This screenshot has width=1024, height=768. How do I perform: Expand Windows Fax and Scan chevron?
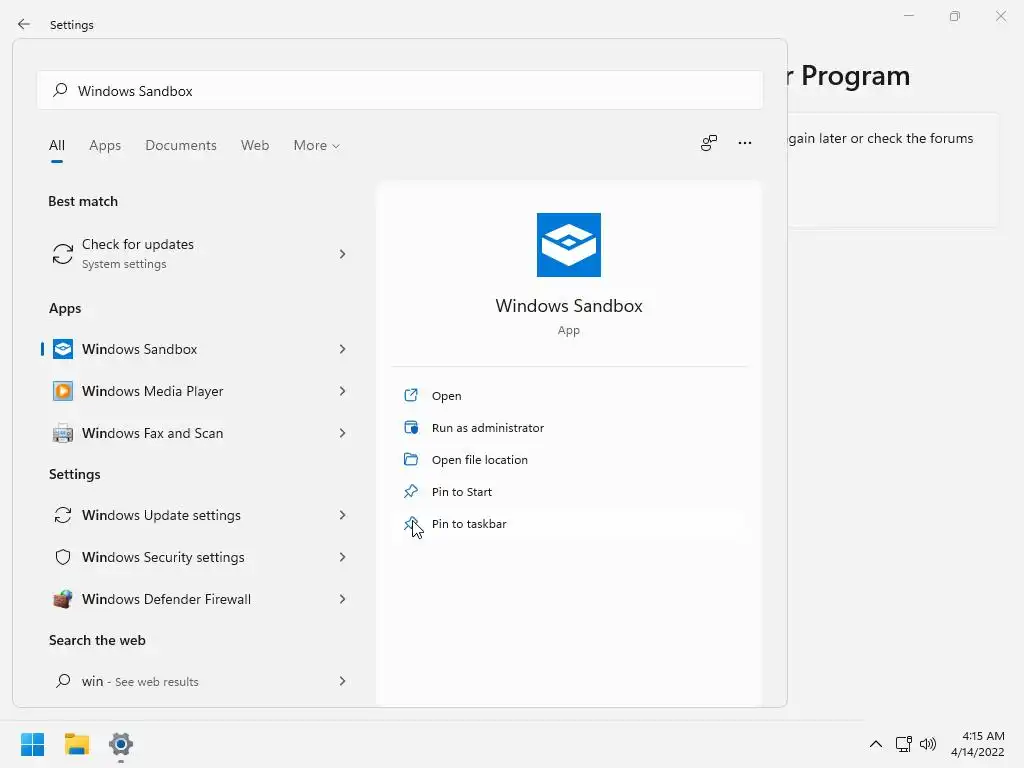tap(342, 433)
